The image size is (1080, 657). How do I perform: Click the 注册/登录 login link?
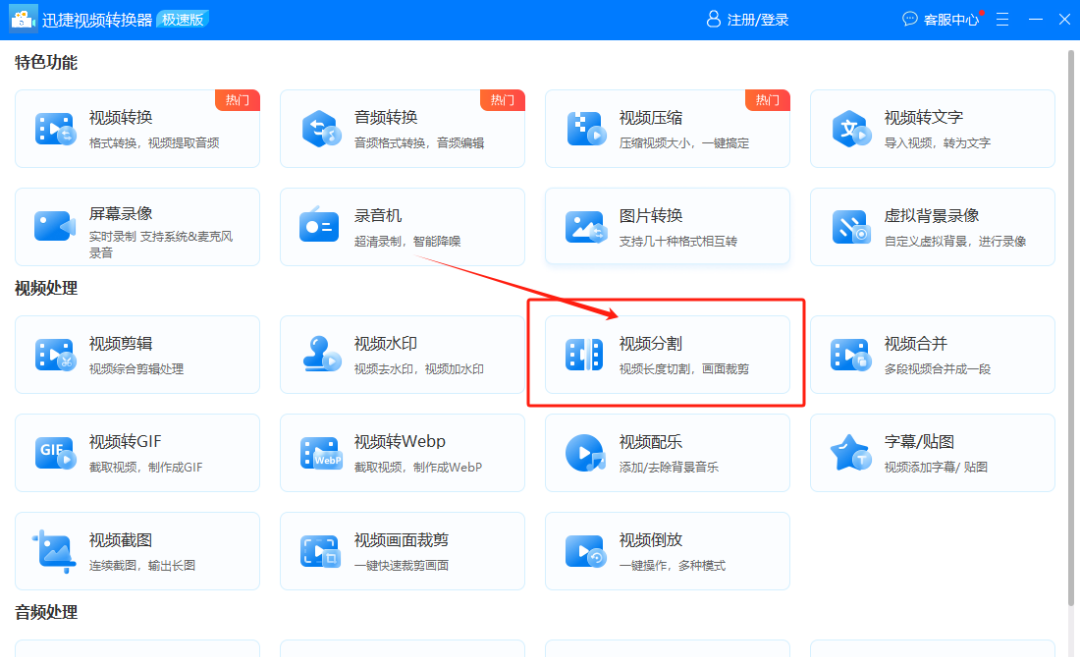(x=758, y=20)
